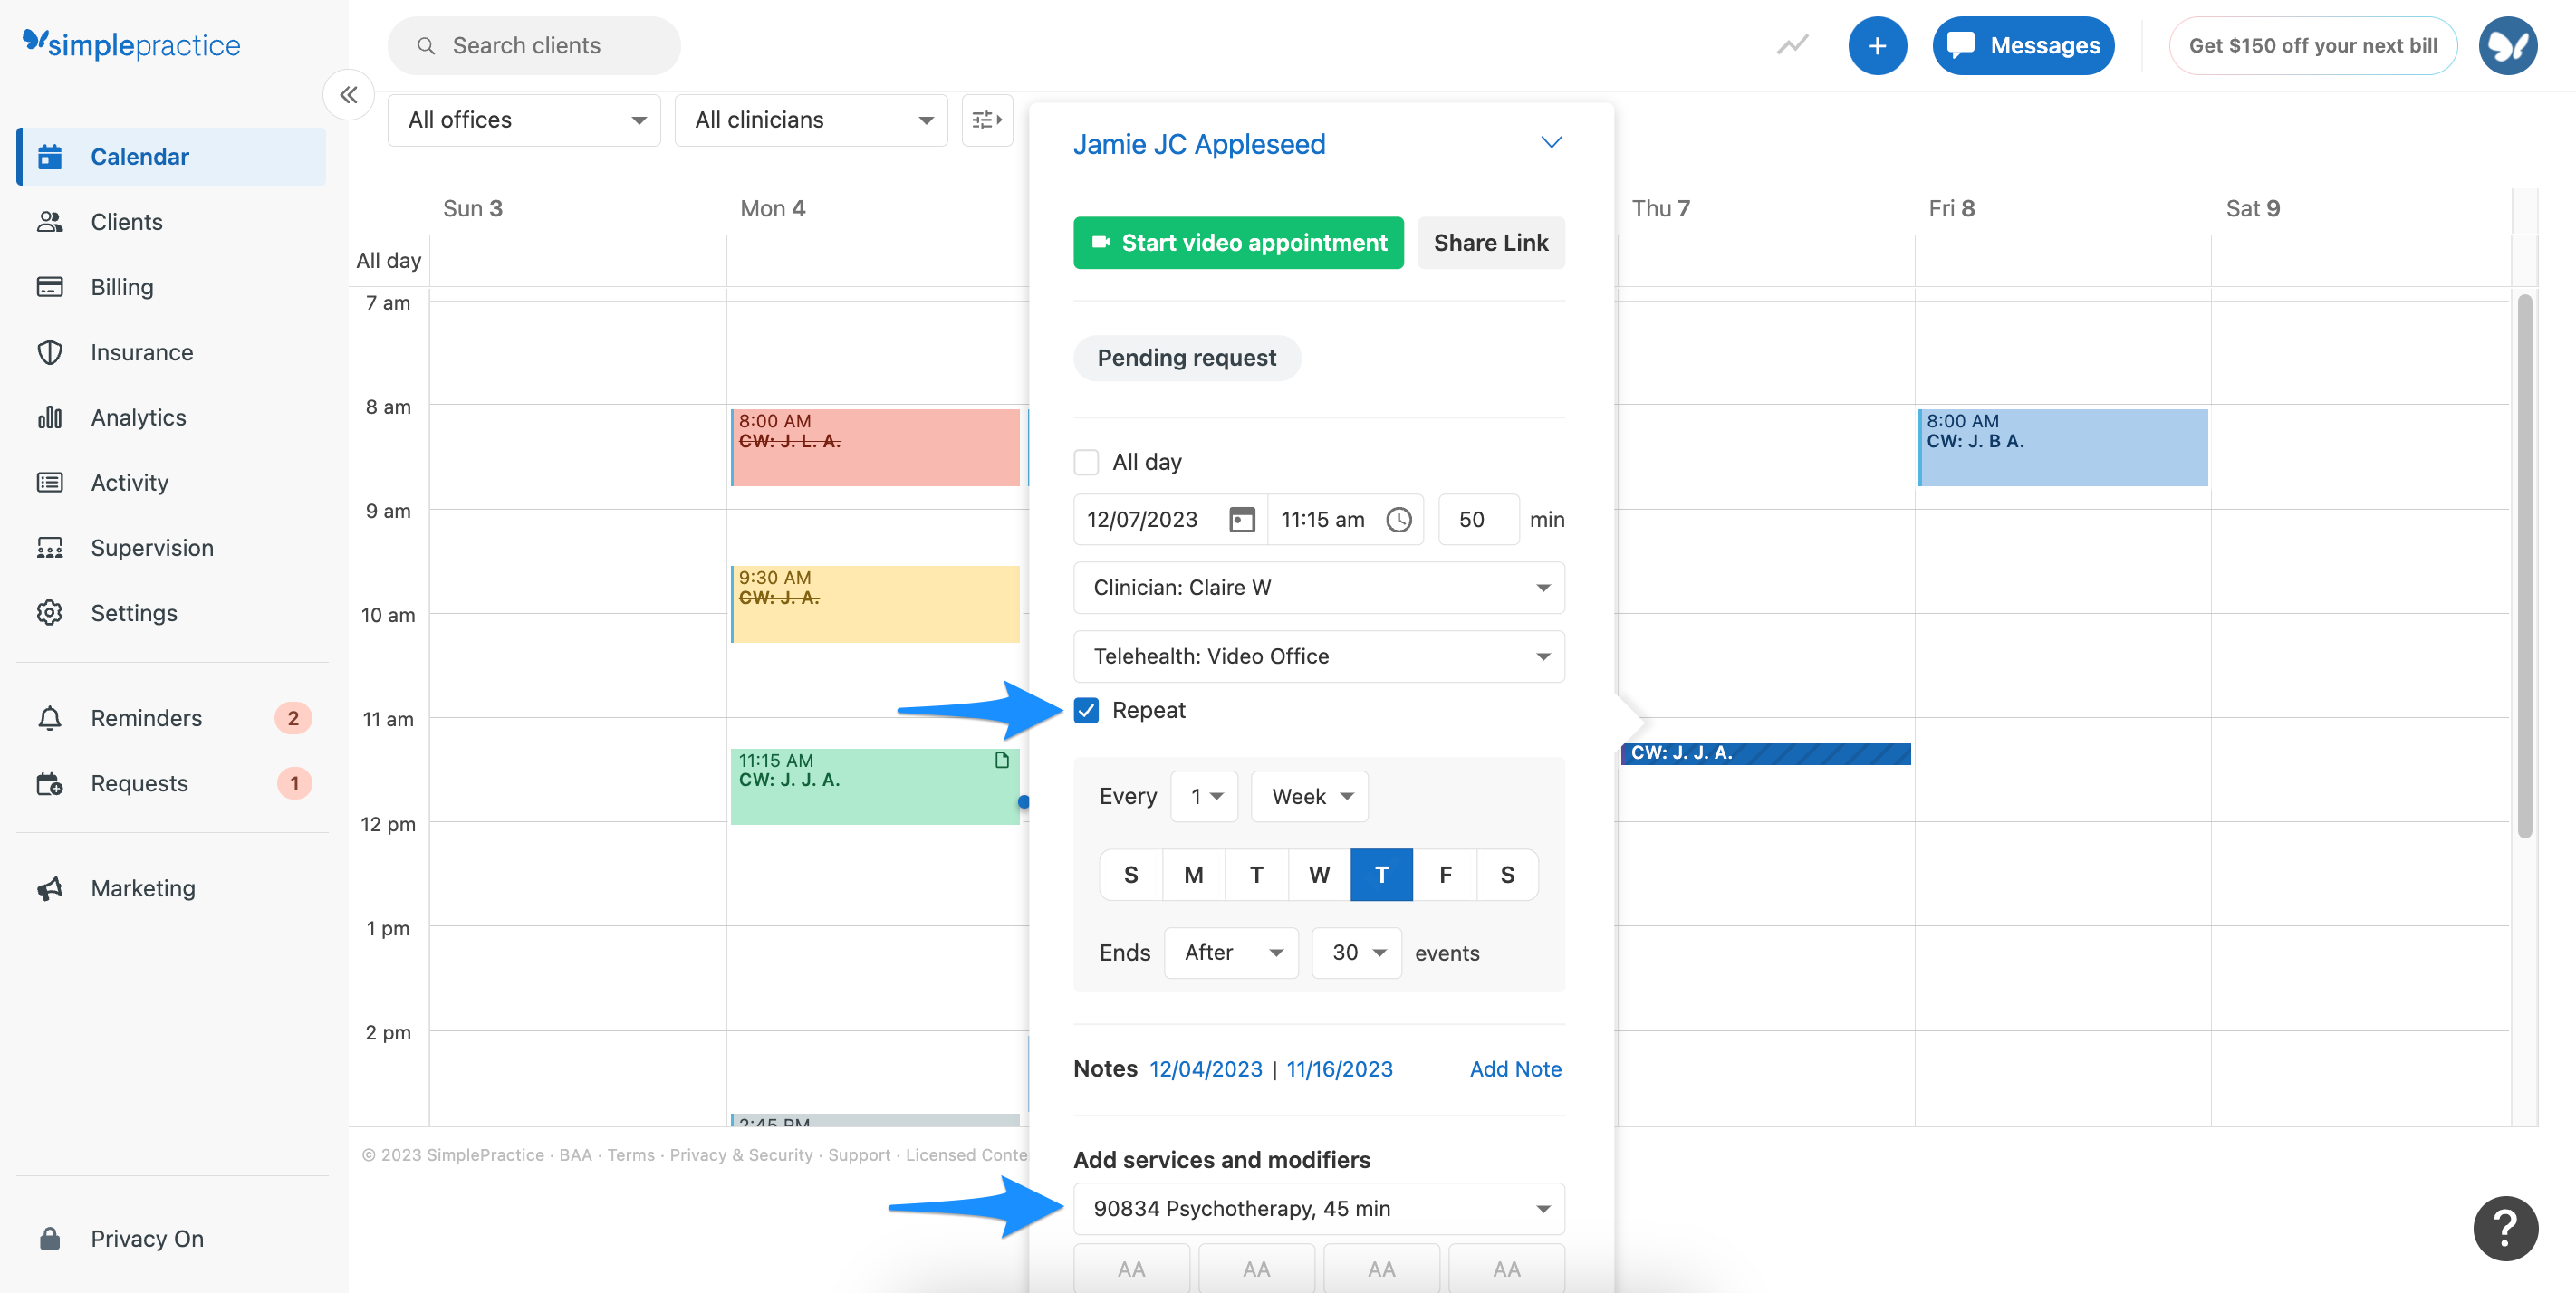The height and width of the screenshot is (1293, 2576).
Task: Click the Search clients field
Action: (x=534, y=46)
